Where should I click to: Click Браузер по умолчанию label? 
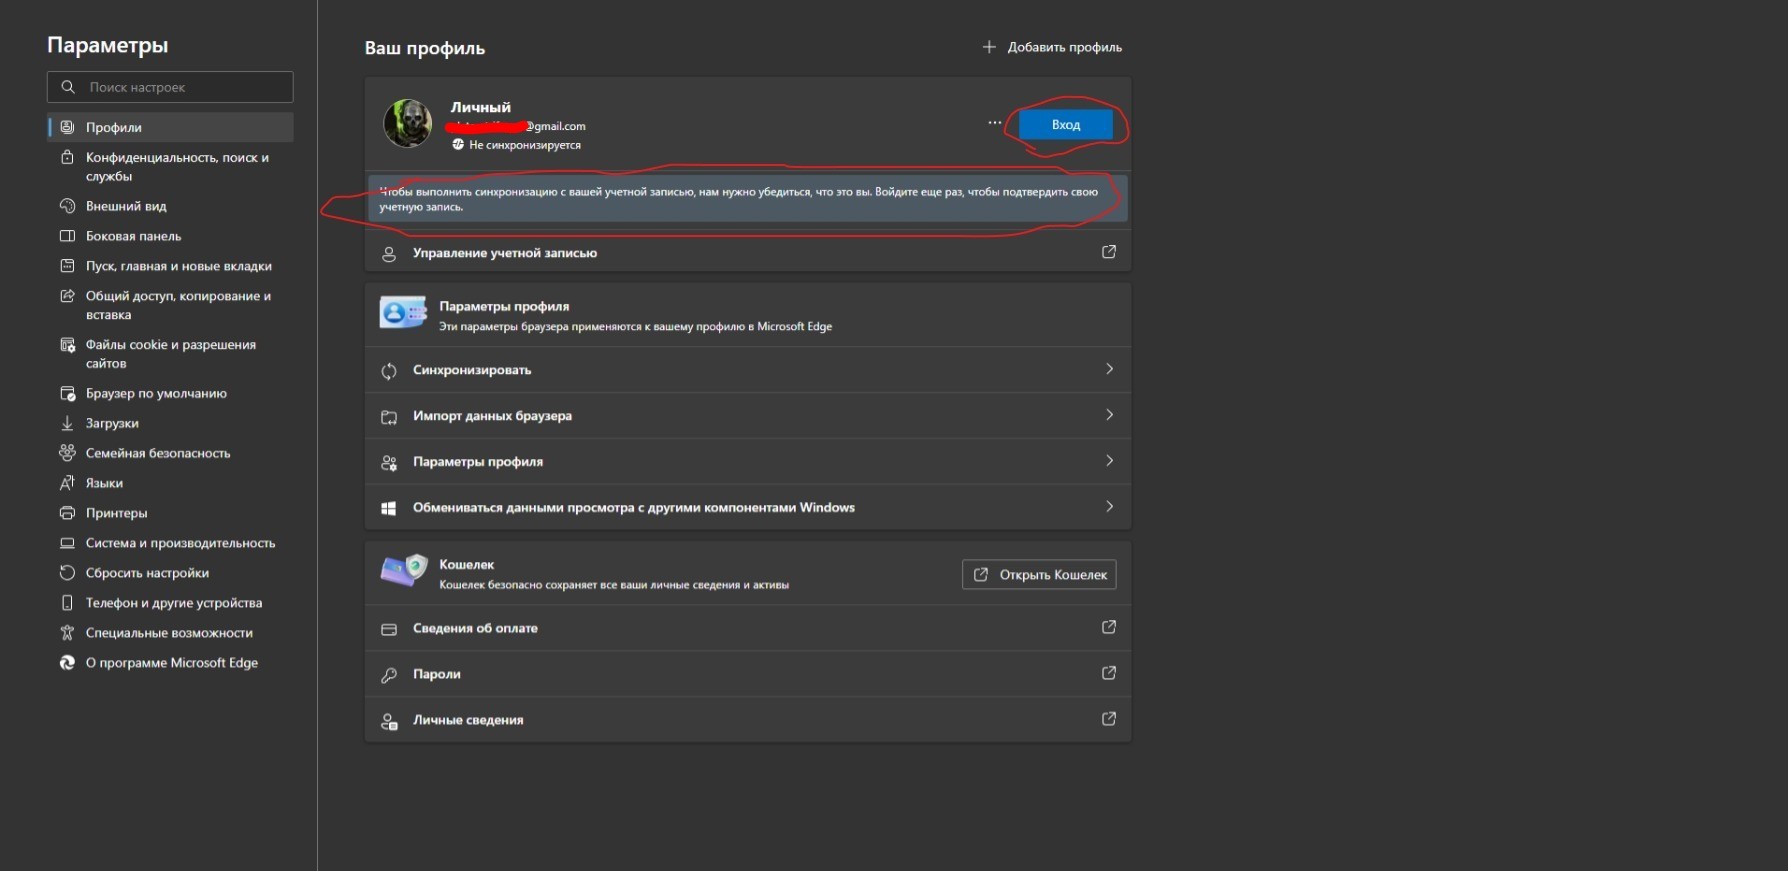(x=156, y=393)
